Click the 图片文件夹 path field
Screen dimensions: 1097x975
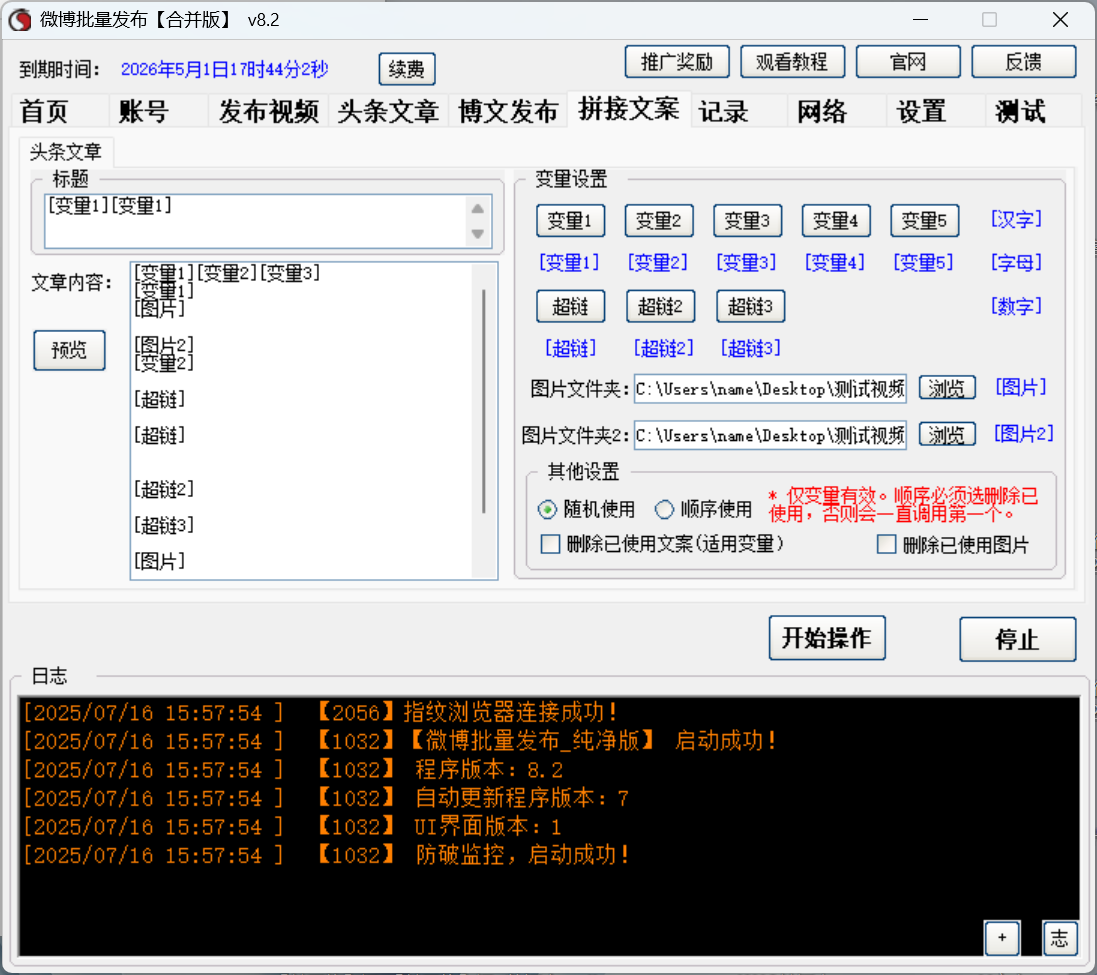(x=770, y=389)
